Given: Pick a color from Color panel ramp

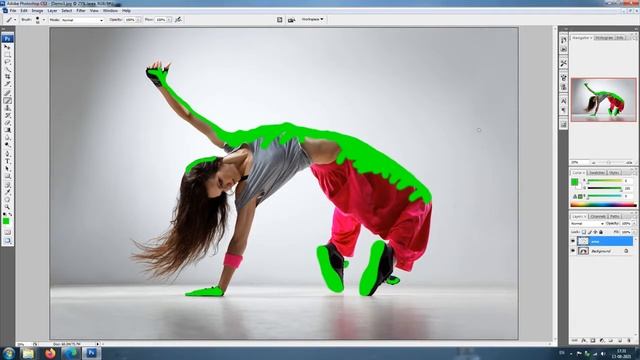Looking at the screenshot, I should point(604,205).
